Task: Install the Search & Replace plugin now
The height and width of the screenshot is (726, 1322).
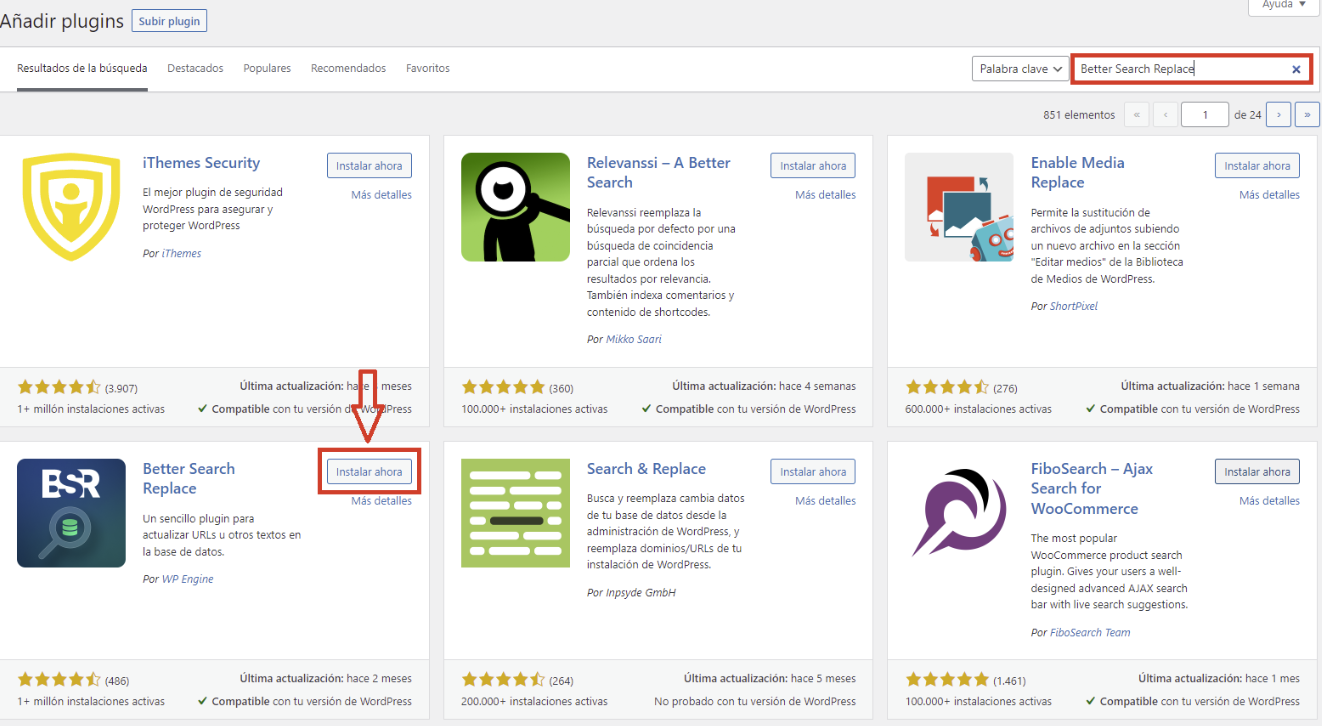Action: coord(813,472)
